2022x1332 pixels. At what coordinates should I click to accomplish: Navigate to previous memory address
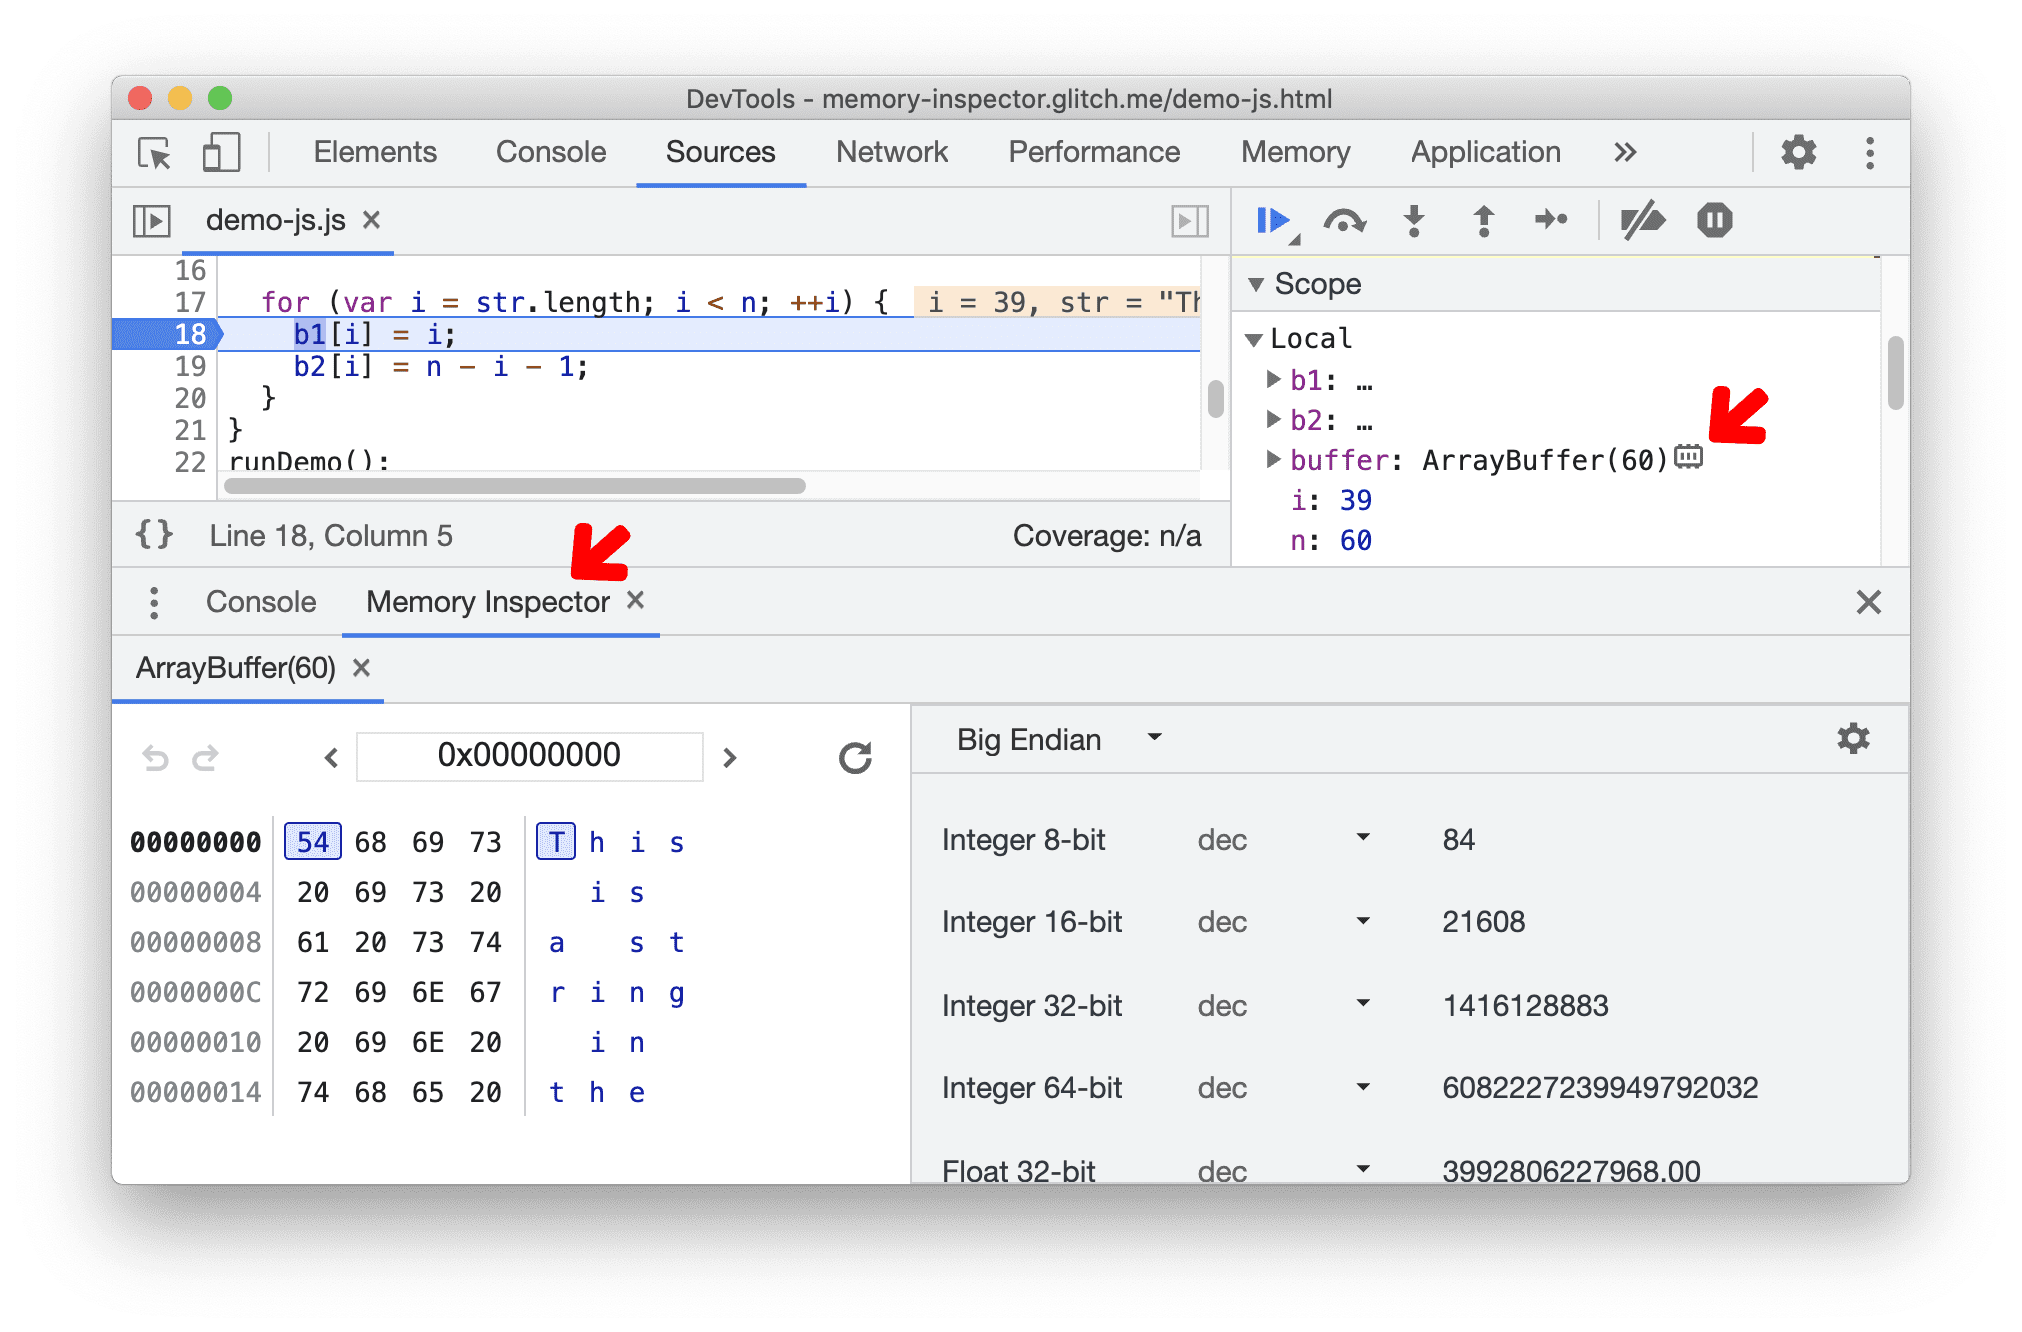[329, 757]
